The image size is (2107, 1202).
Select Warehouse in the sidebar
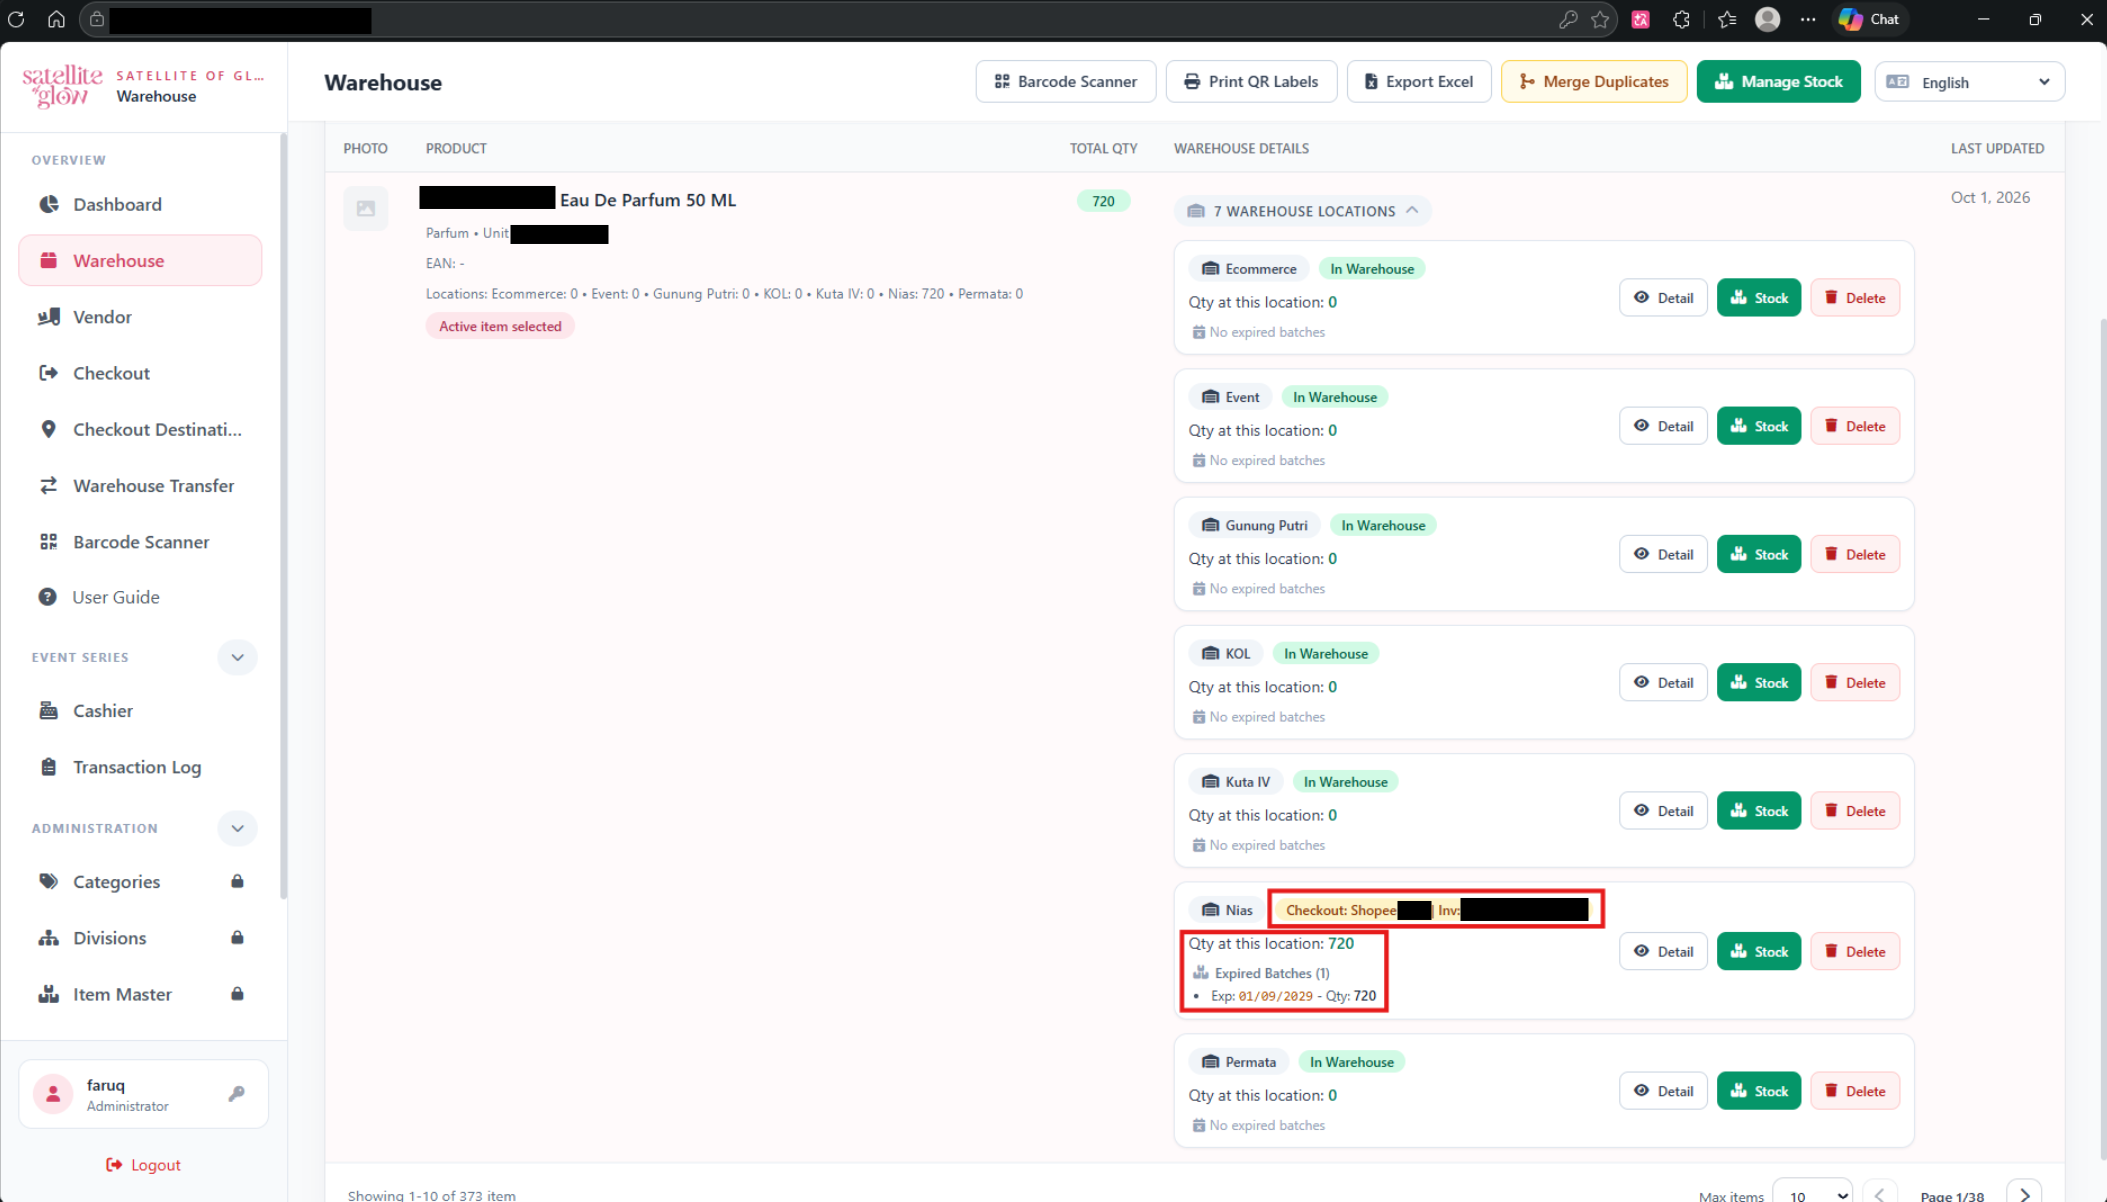pos(140,260)
